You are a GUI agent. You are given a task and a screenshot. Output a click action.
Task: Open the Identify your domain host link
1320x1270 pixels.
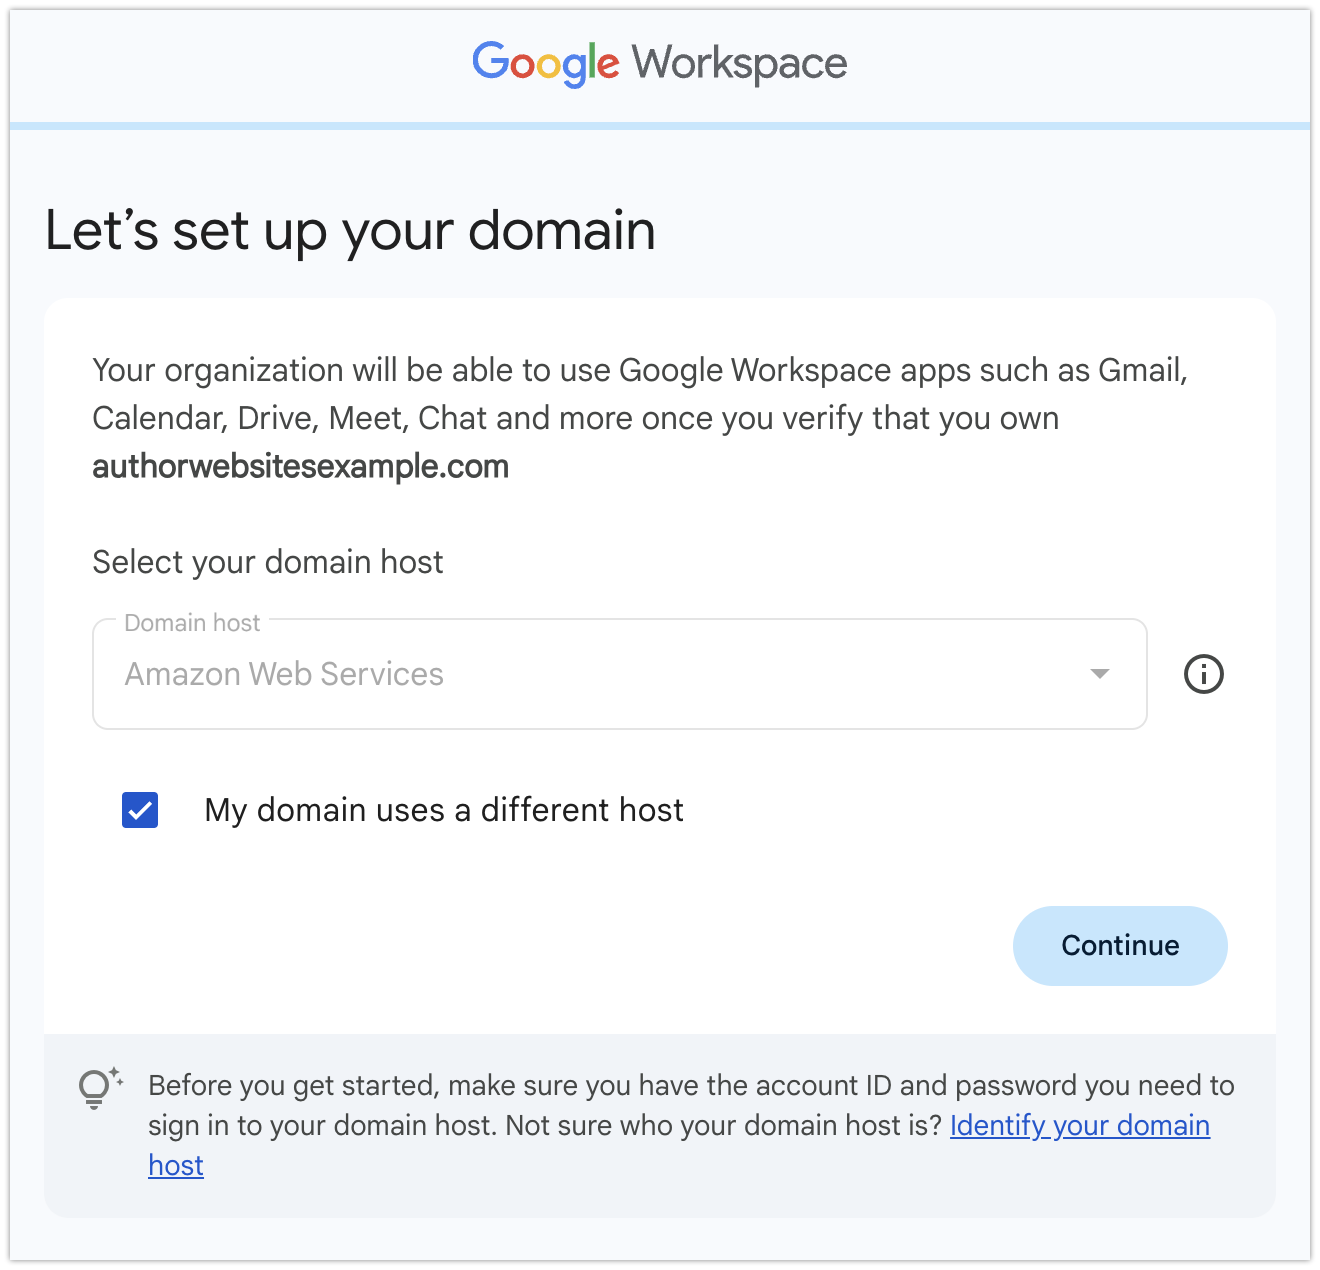pyautogui.click(x=1080, y=1126)
